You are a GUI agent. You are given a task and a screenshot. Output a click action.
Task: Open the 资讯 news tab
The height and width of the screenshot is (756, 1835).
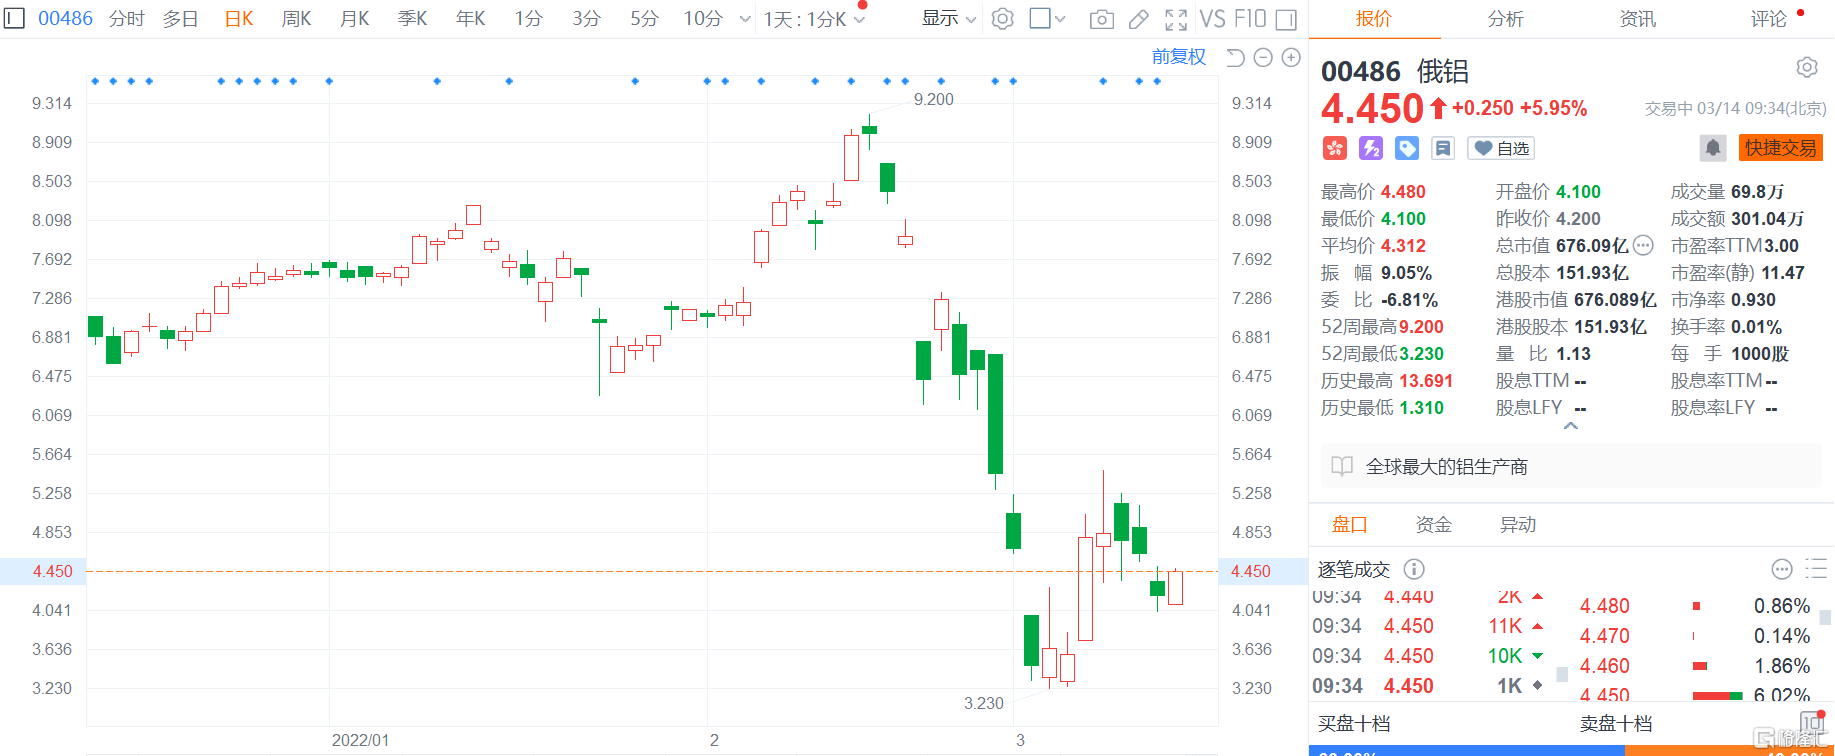click(1637, 19)
